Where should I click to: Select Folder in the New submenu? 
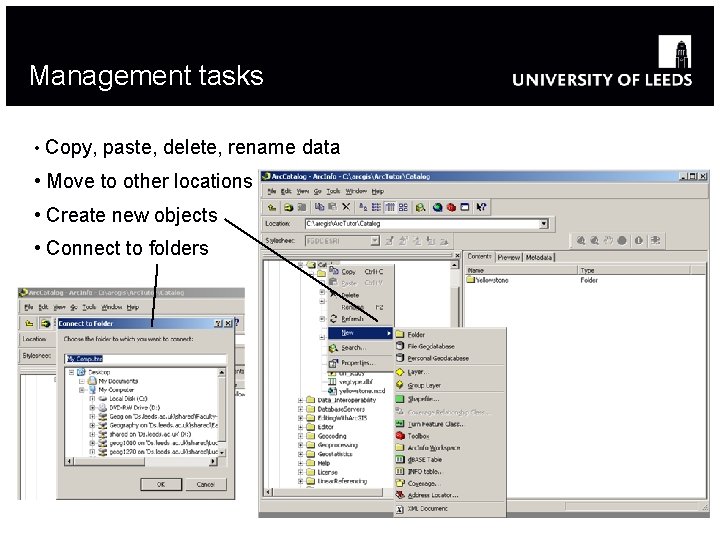(x=450, y=335)
